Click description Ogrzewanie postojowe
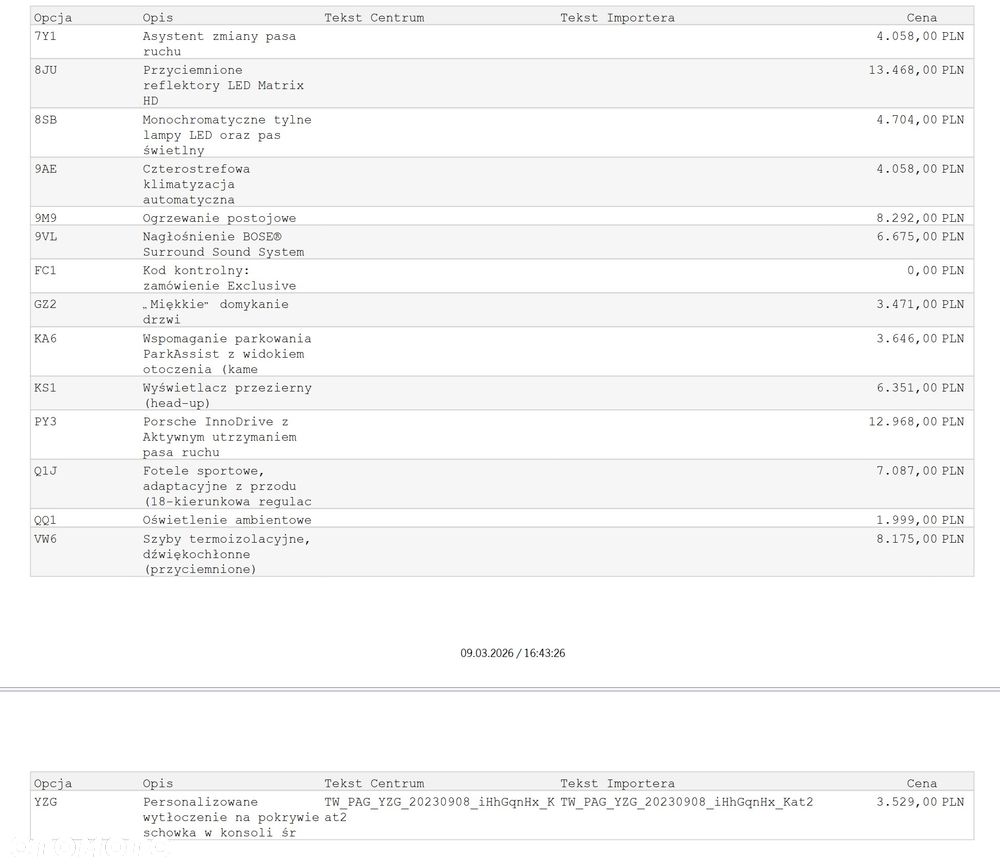The image size is (1000, 867). pyautogui.click(x=219, y=218)
